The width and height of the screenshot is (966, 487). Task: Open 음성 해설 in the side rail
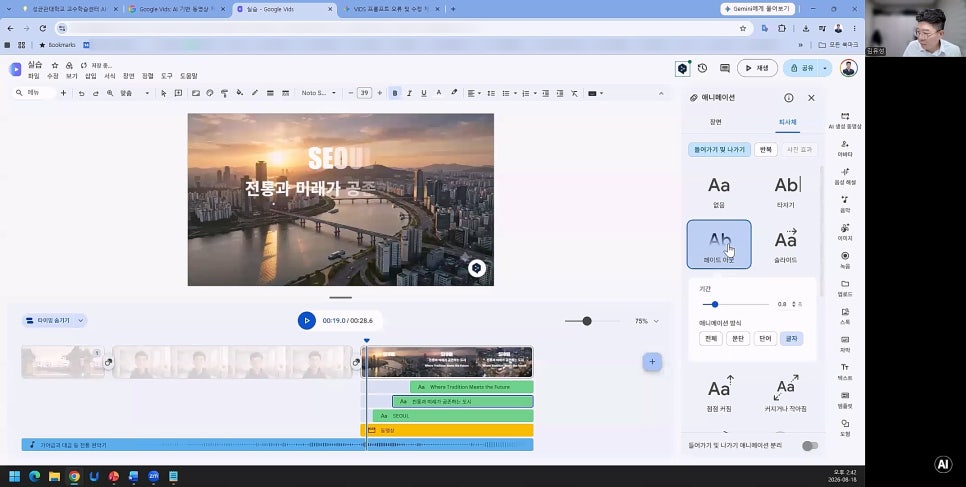[845, 176]
